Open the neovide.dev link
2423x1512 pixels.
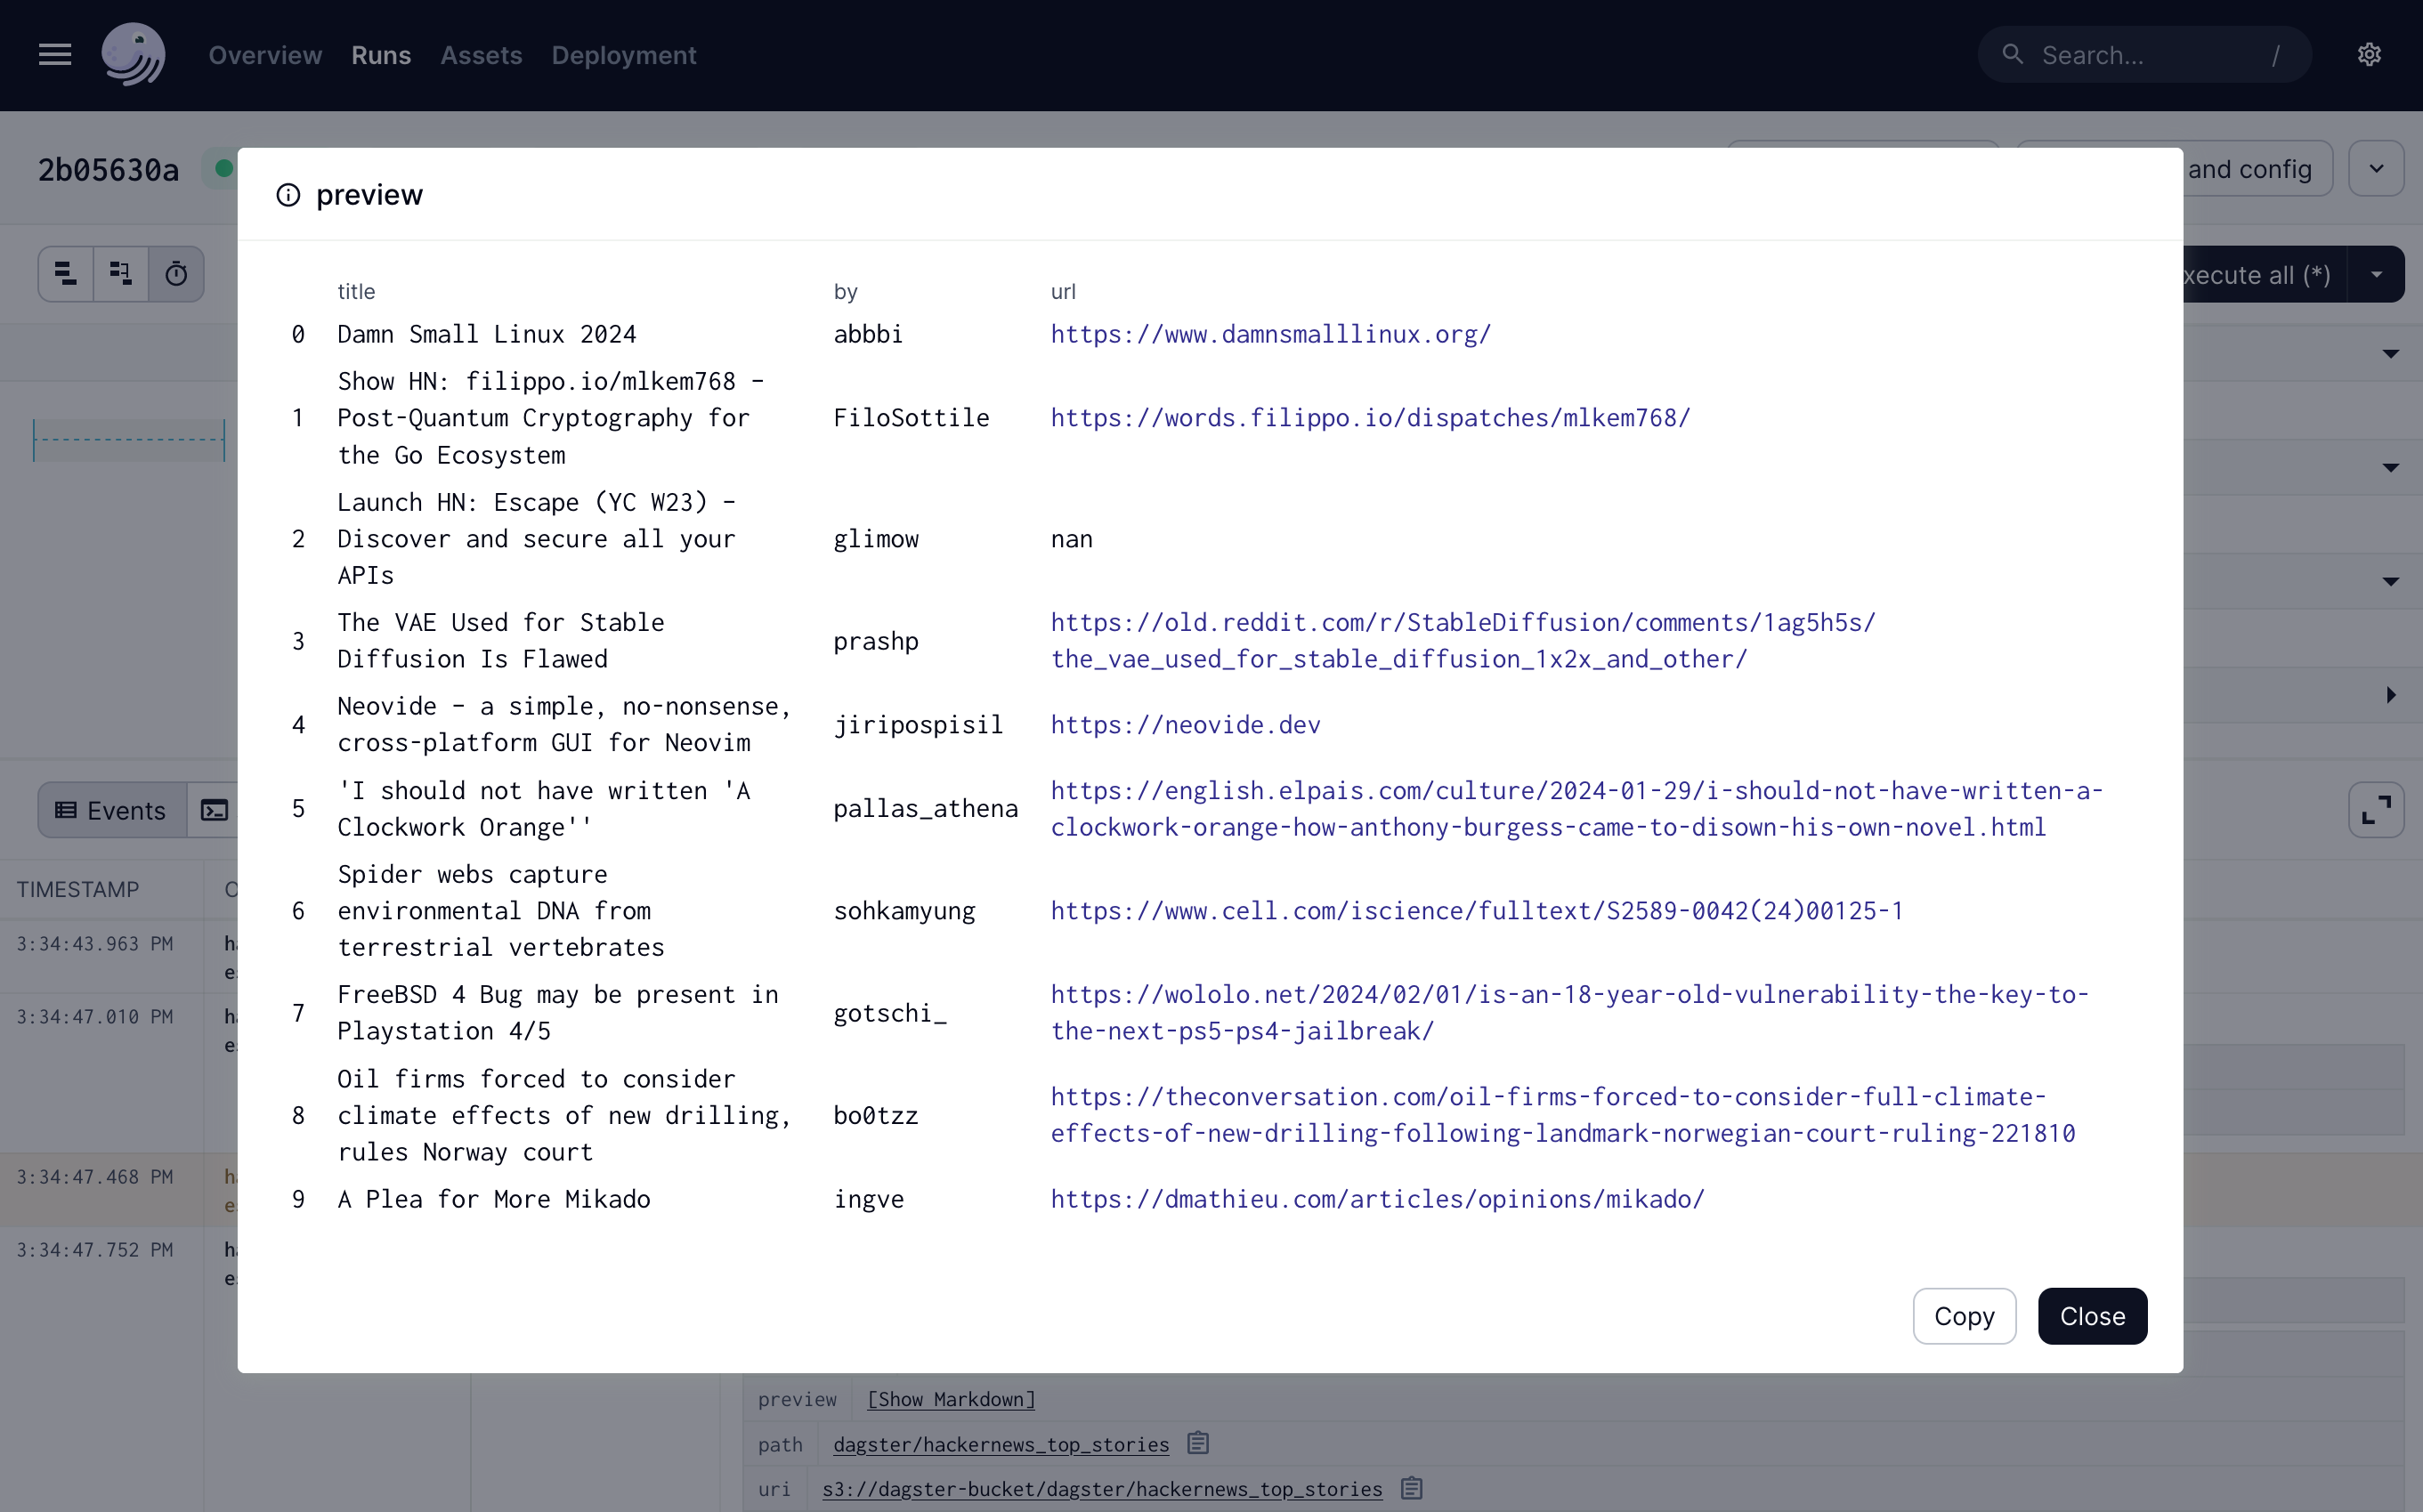pos(1185,725)
